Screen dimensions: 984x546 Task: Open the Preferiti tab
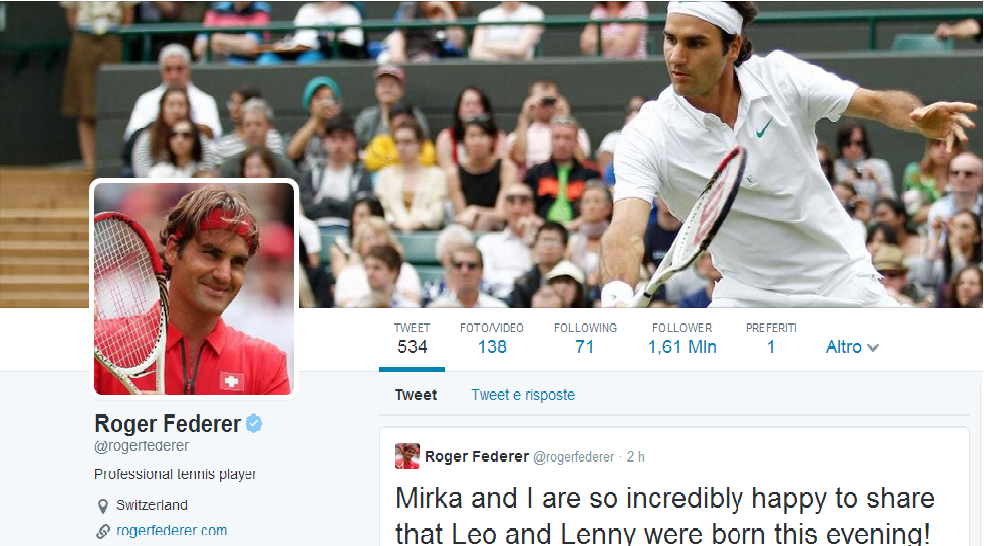(771, 339)
